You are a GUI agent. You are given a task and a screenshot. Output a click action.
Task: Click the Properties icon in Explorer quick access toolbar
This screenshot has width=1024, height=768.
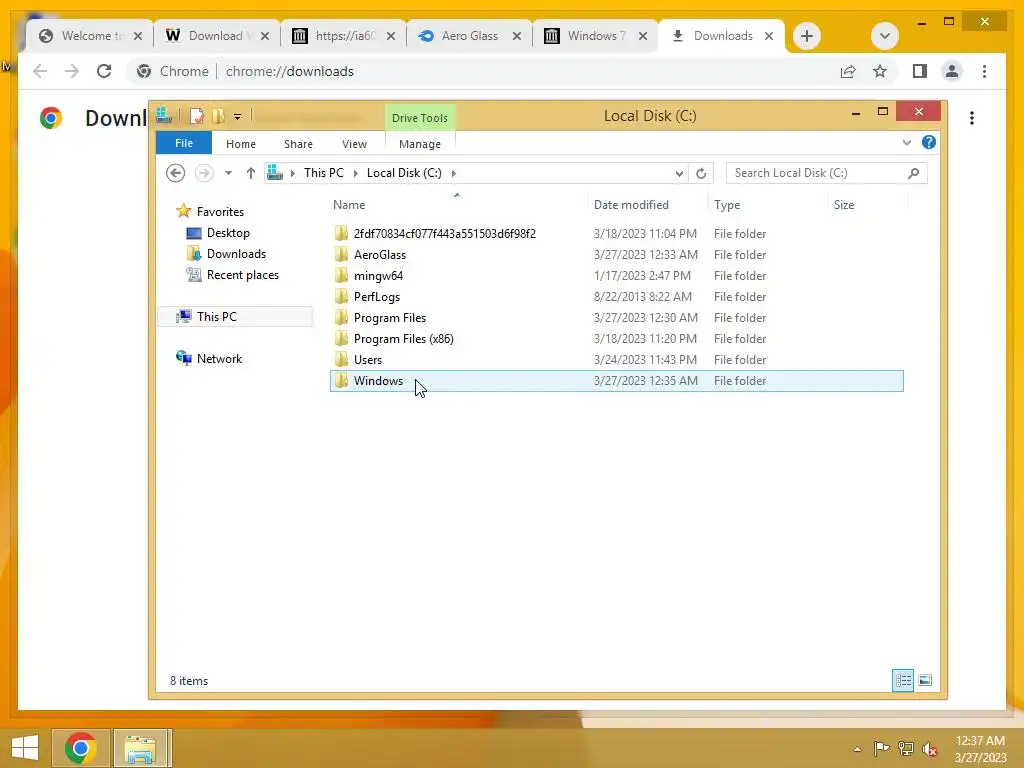coord(197,117)
